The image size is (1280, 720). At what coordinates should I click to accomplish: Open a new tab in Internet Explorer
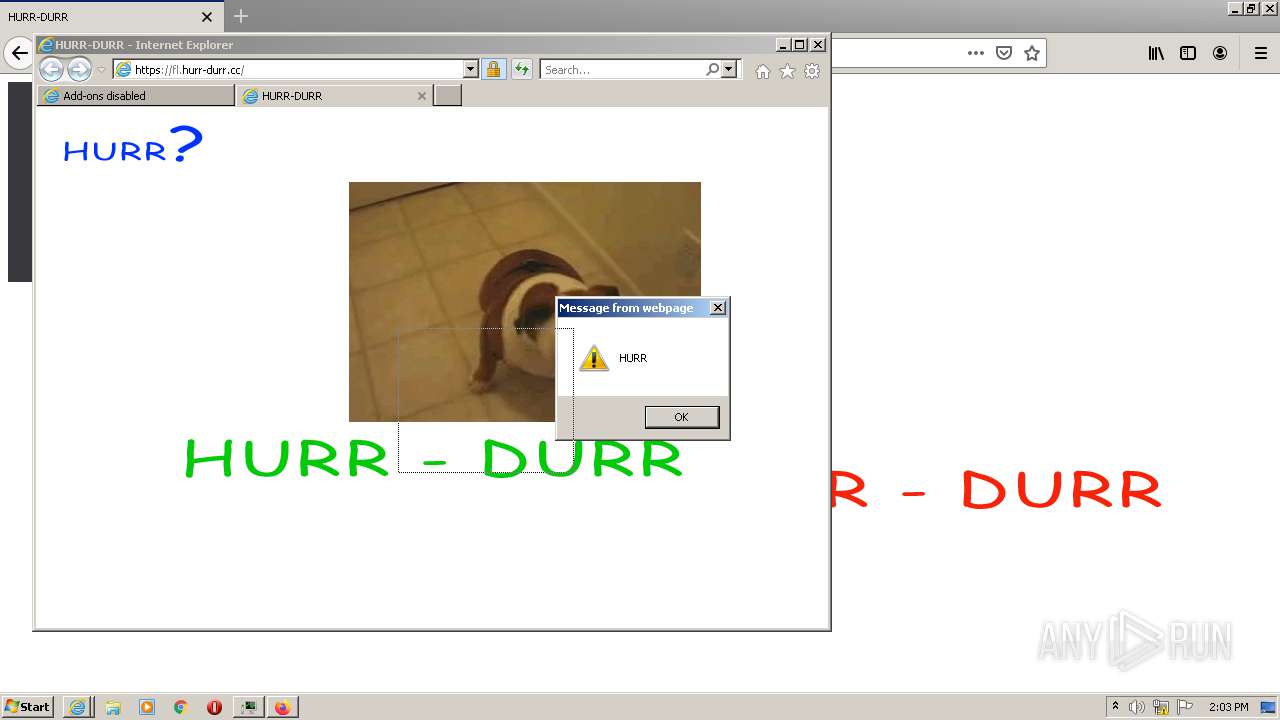(x=448, y=96)
